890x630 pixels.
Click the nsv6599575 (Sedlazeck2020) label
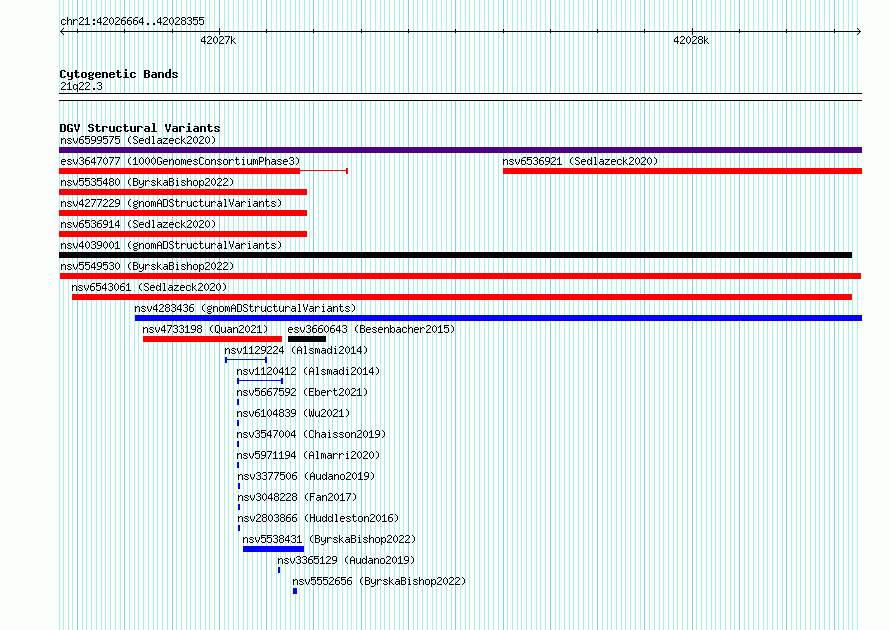pos(138,140)
